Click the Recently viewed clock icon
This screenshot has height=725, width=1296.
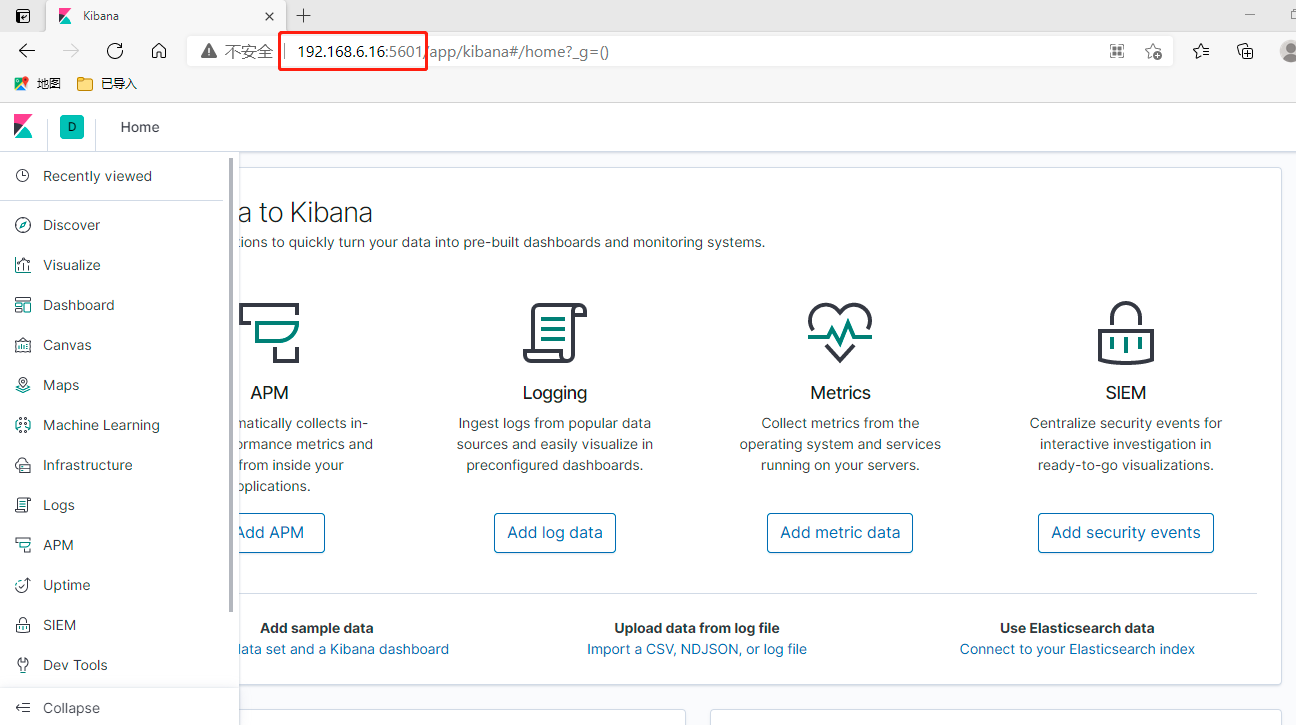point(23,176)
